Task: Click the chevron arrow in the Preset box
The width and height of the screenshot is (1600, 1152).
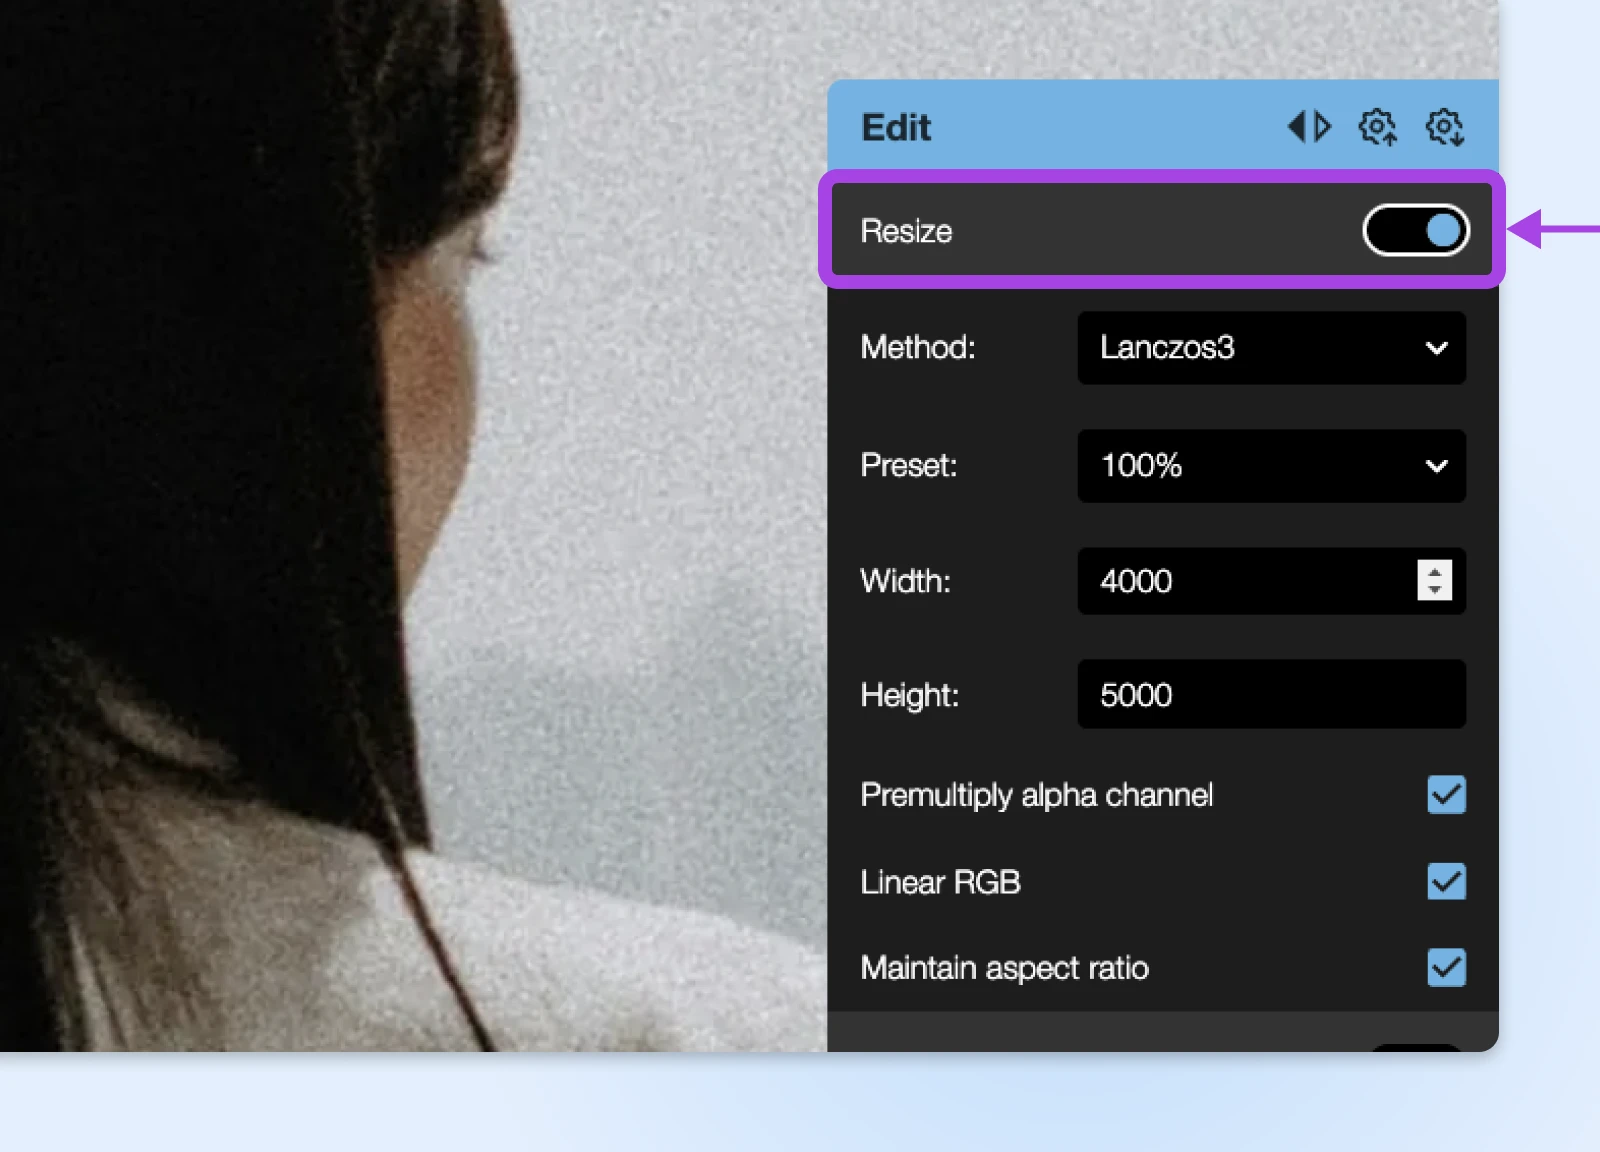Action: (1437, 466)
